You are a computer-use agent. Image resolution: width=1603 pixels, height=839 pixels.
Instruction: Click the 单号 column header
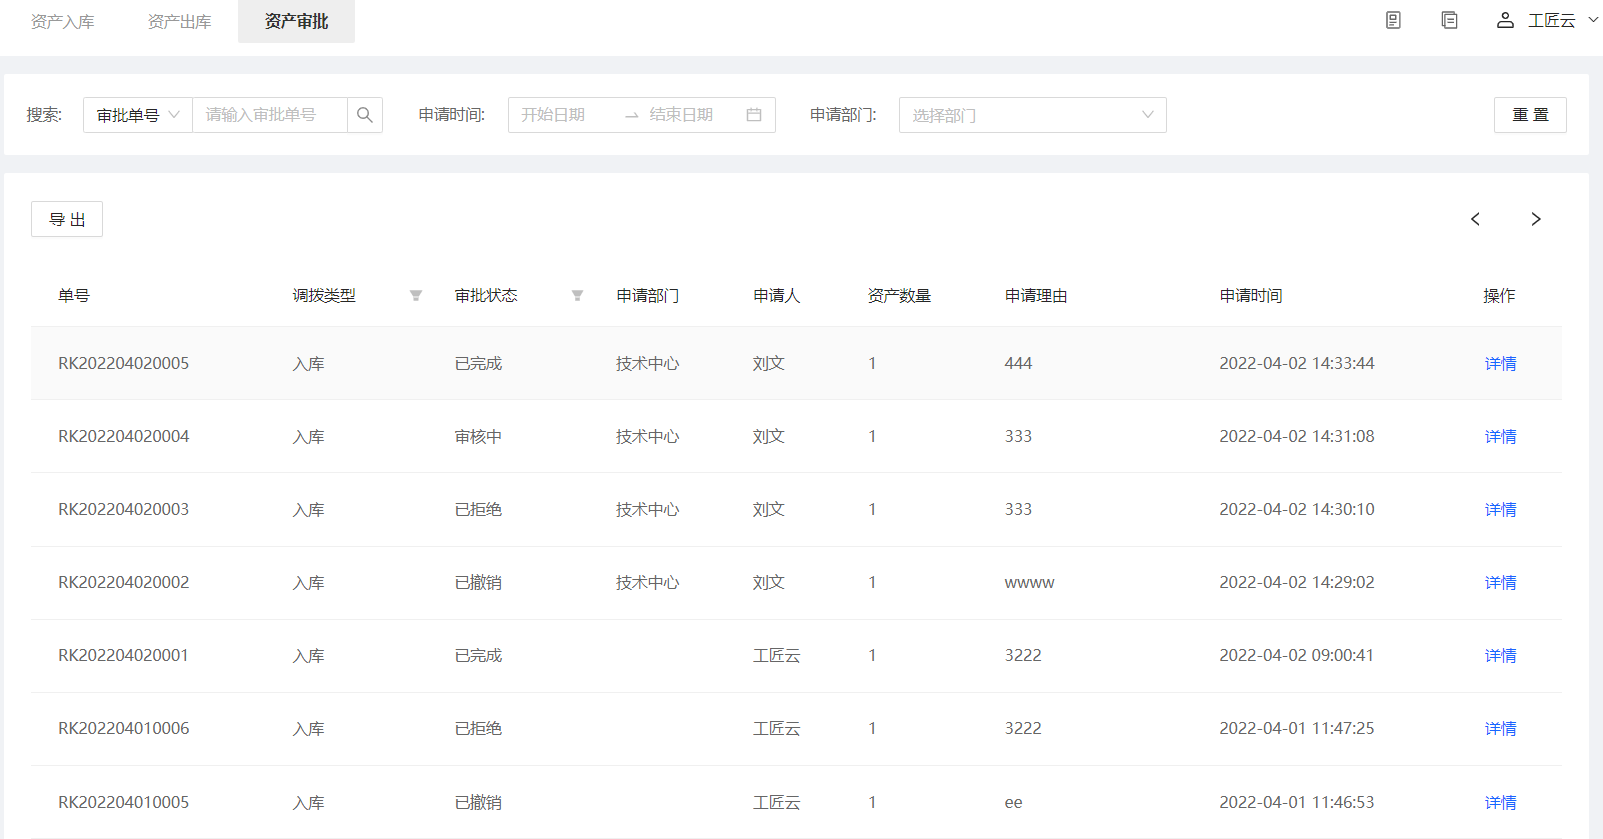[74, 296]
